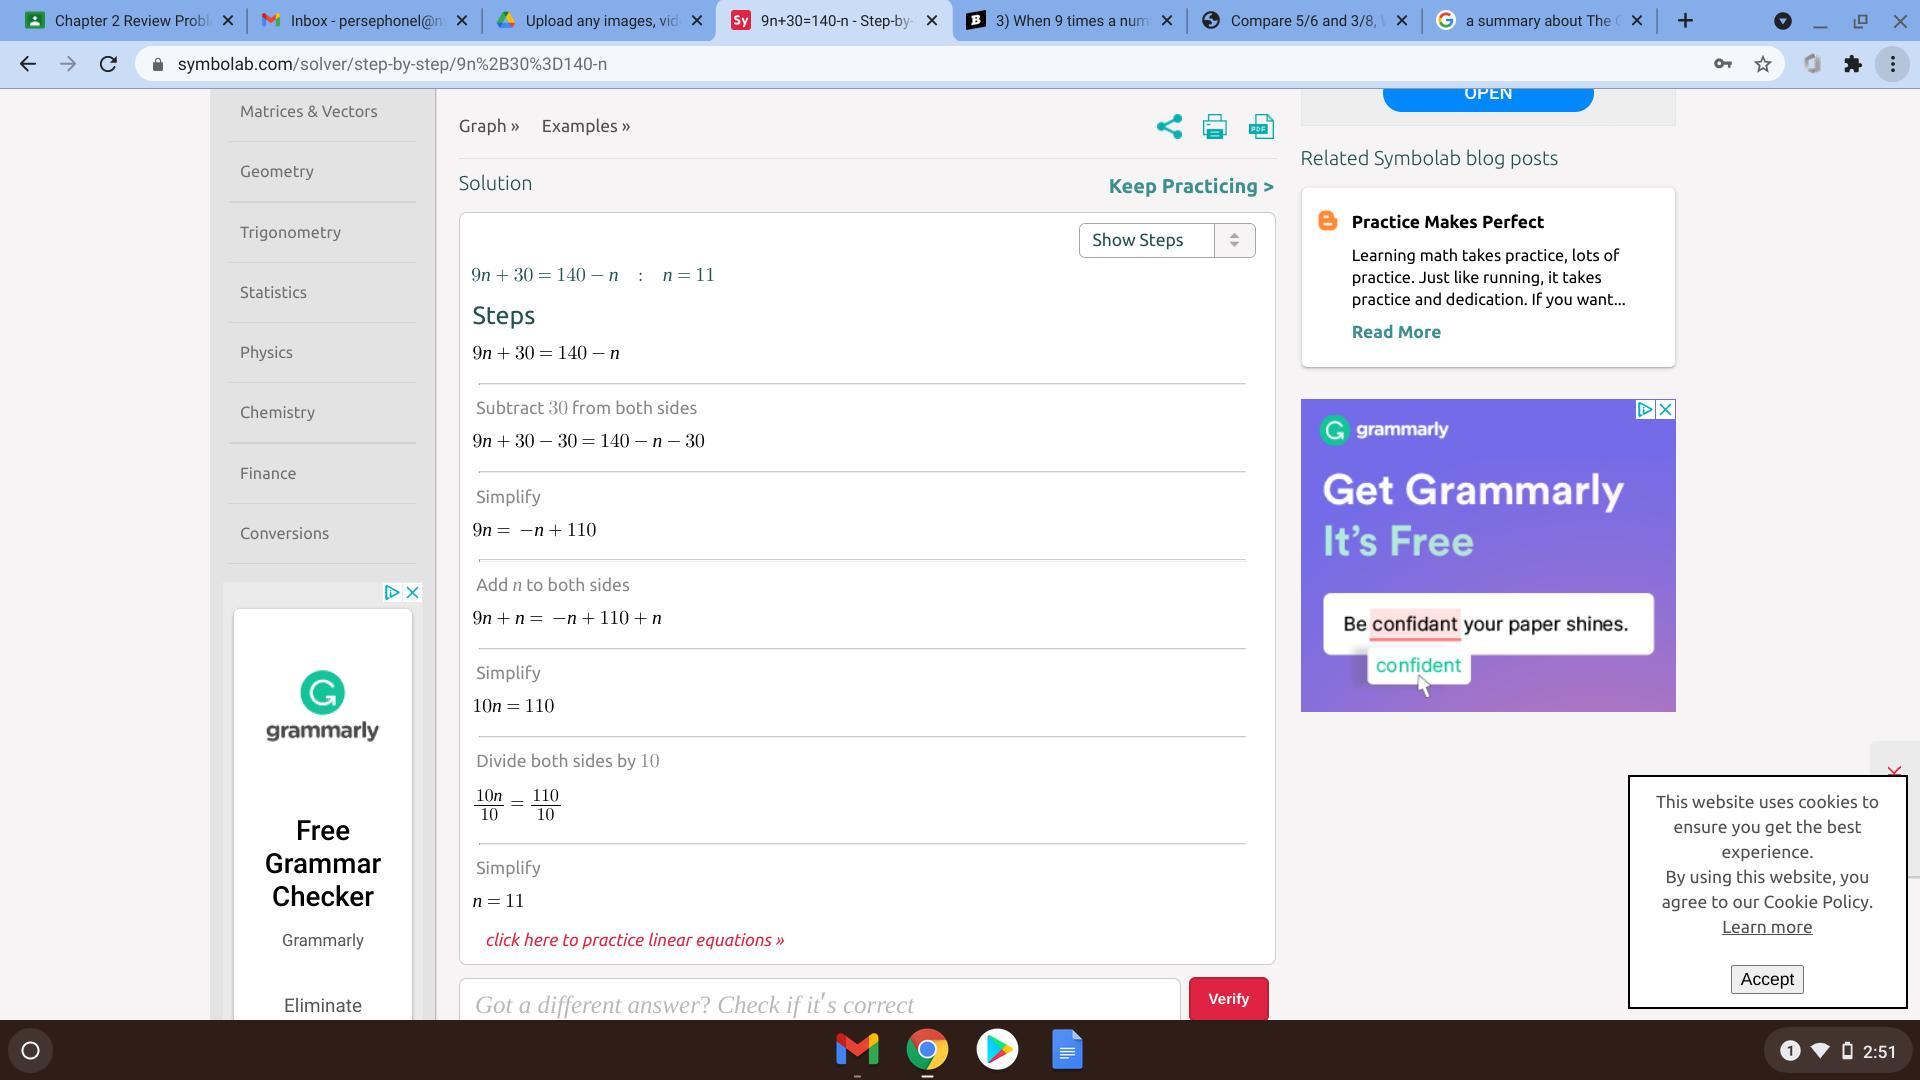
Task: Open the Chrome extensions puzzle icon
Action: (1853, 64)
